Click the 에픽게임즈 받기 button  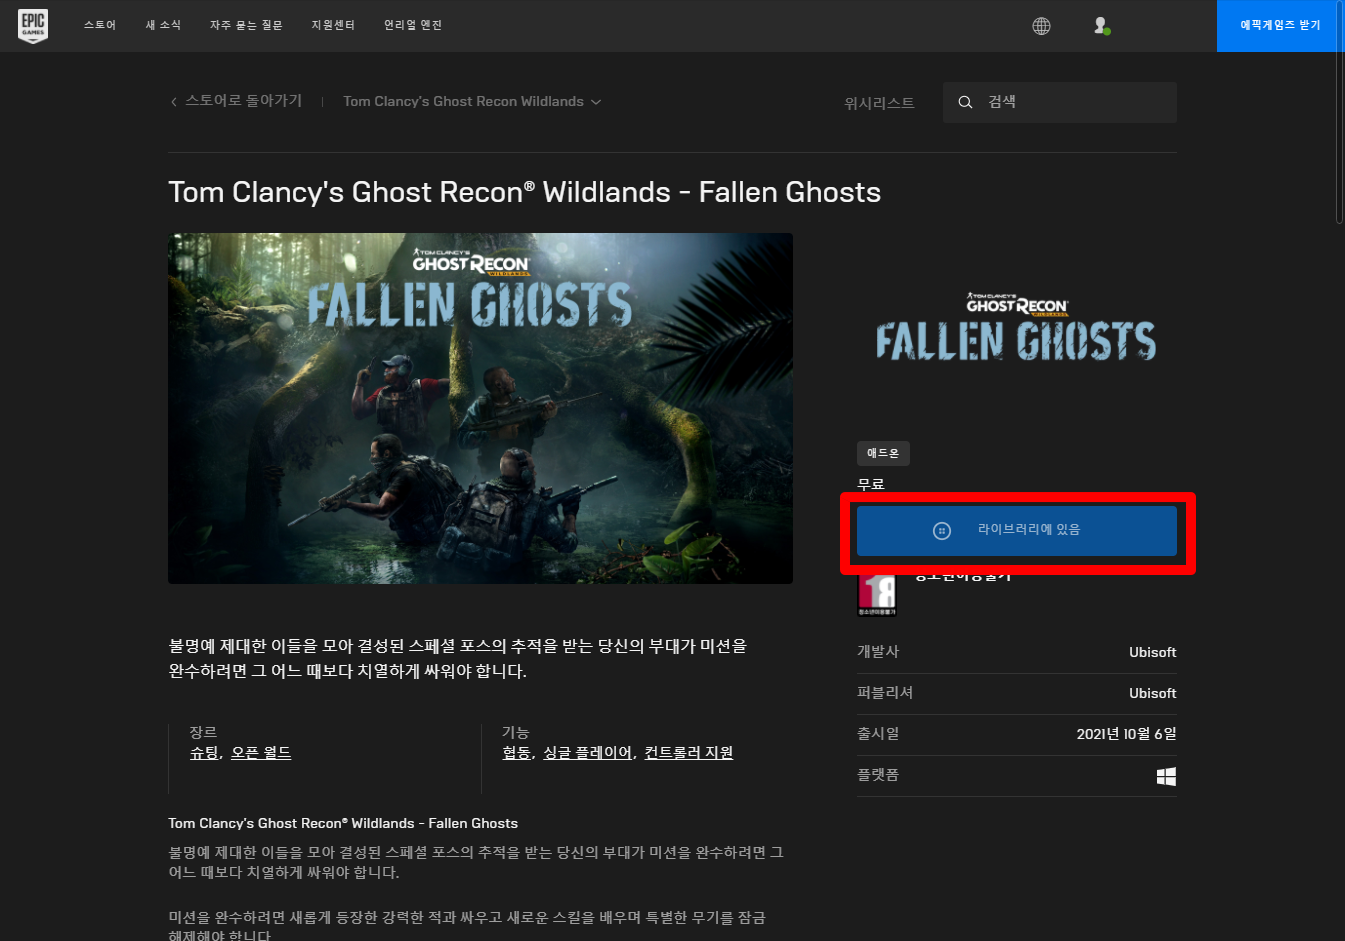[x=1280, y=26]
